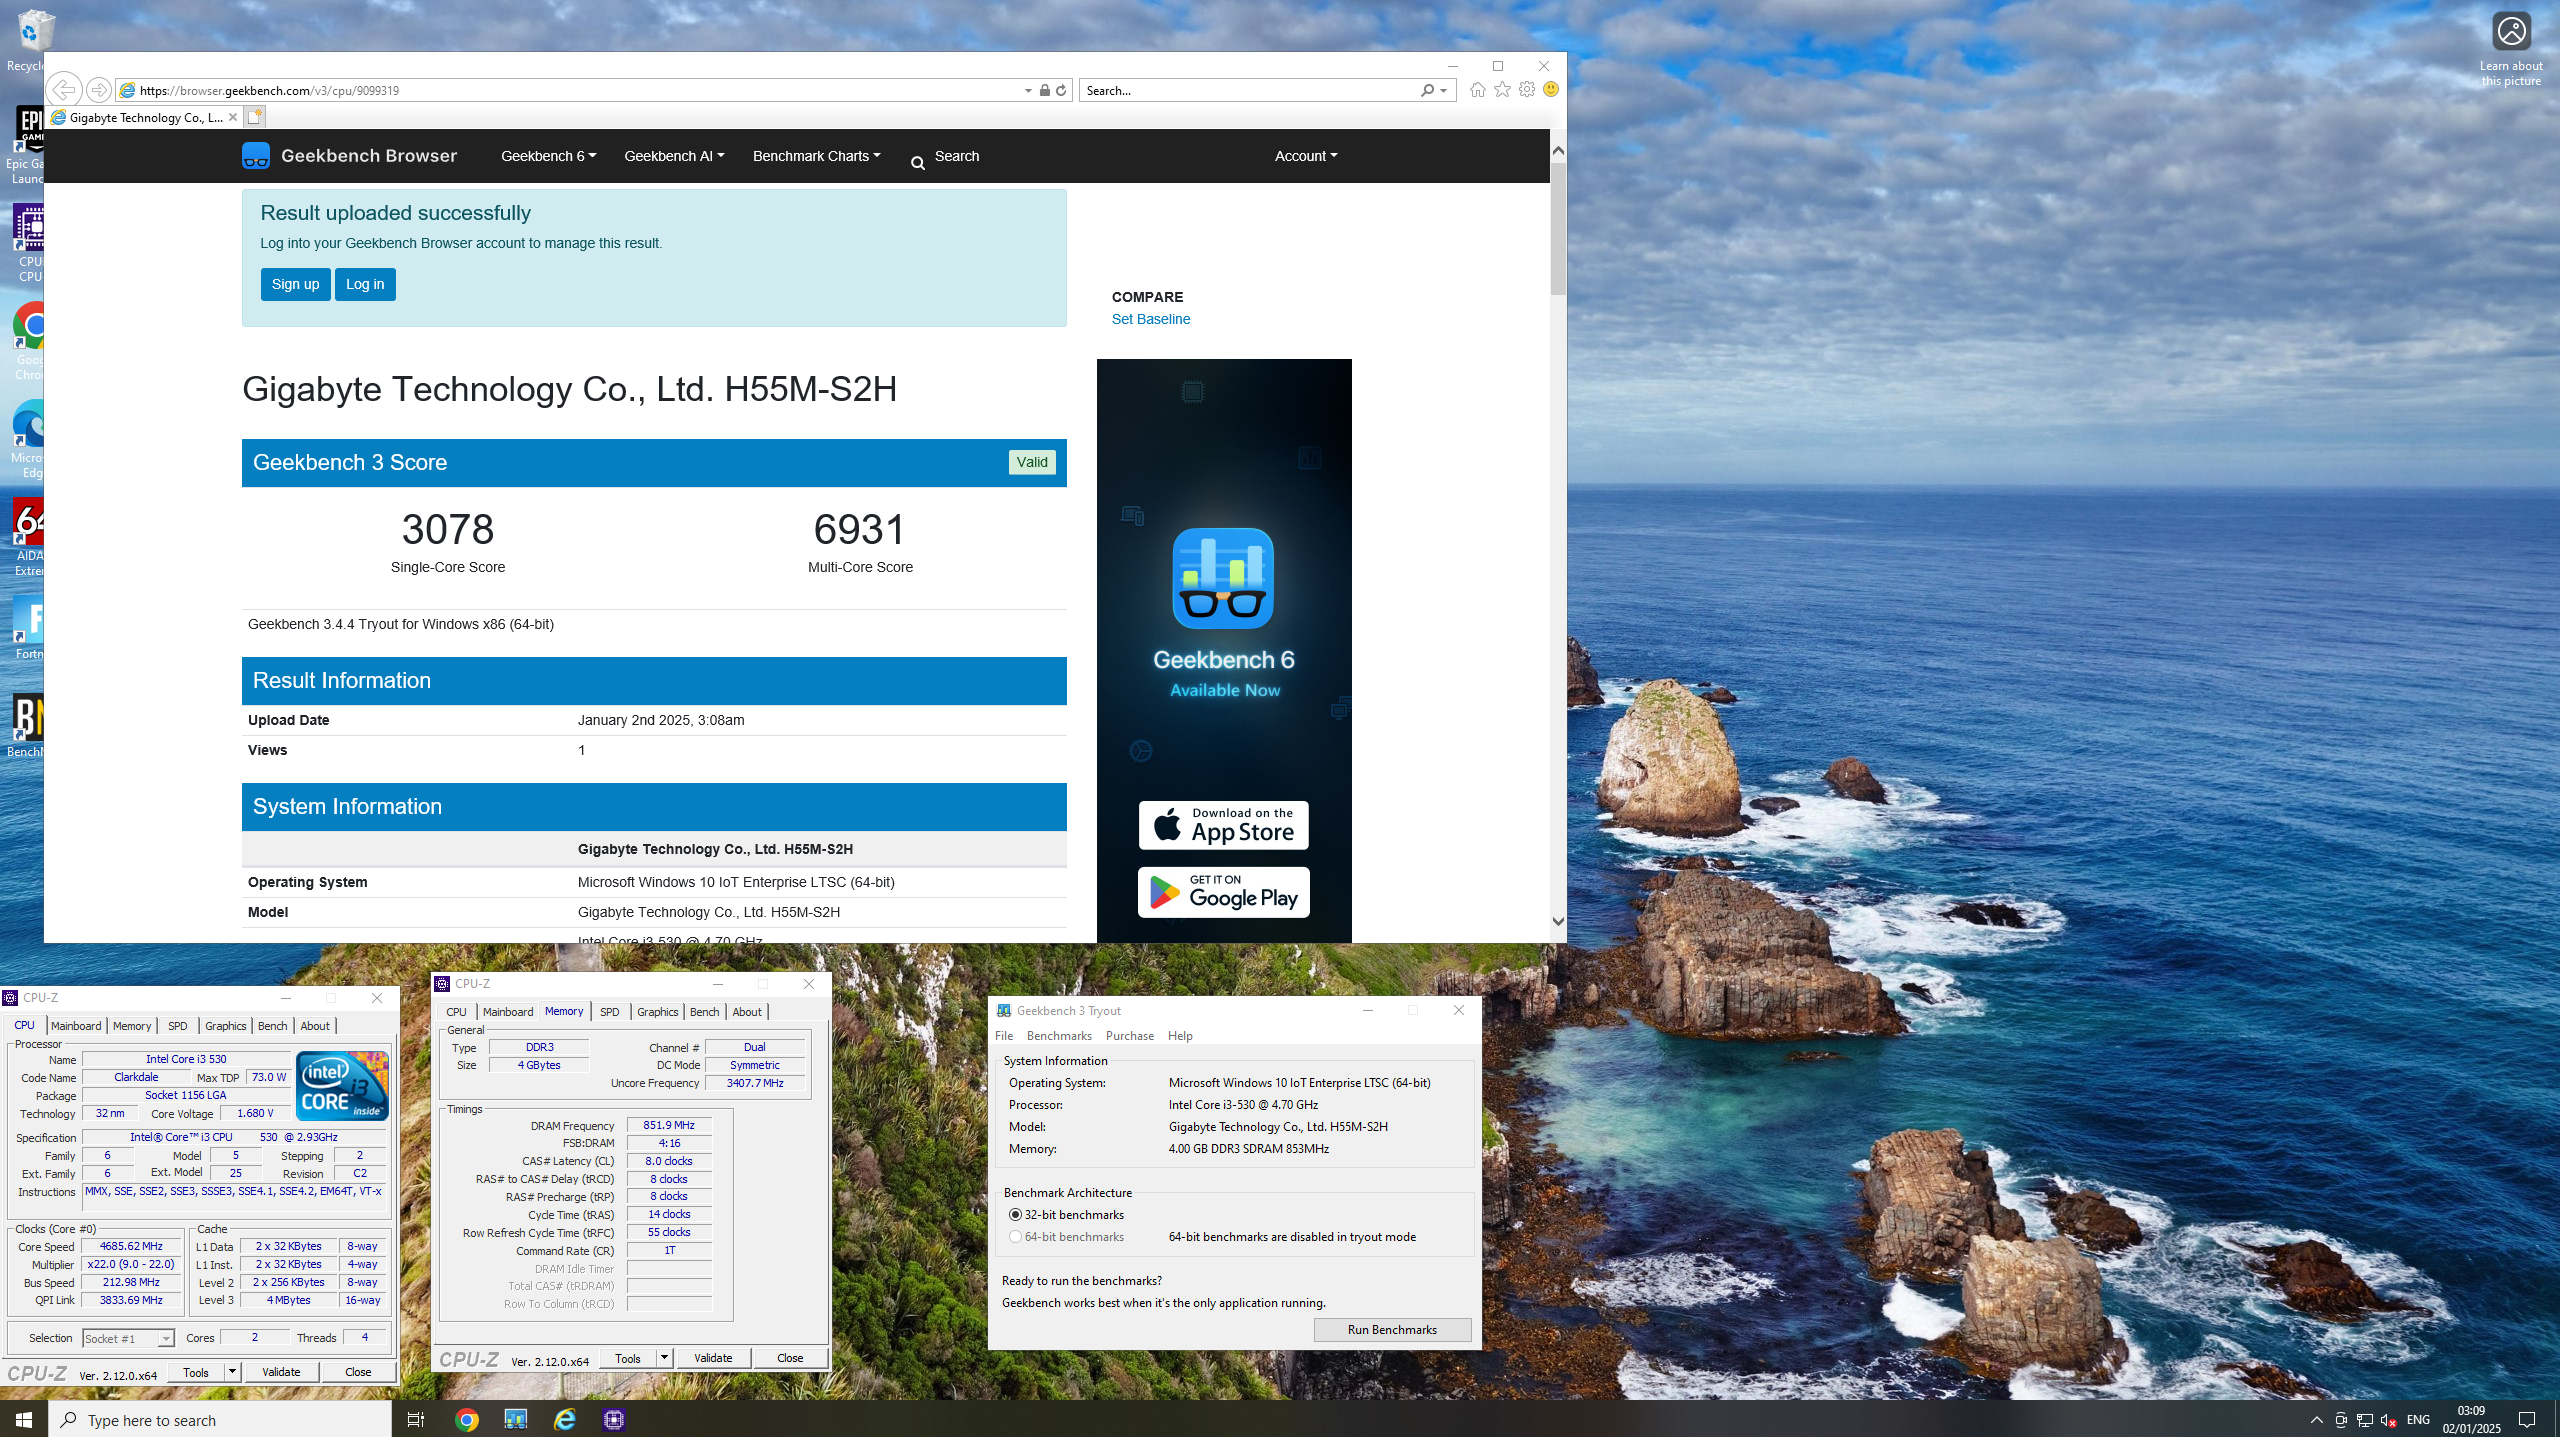Select 64-bit benchmarks radio button
The image size is (2560, 1437).
[x=1015, y=1237]
